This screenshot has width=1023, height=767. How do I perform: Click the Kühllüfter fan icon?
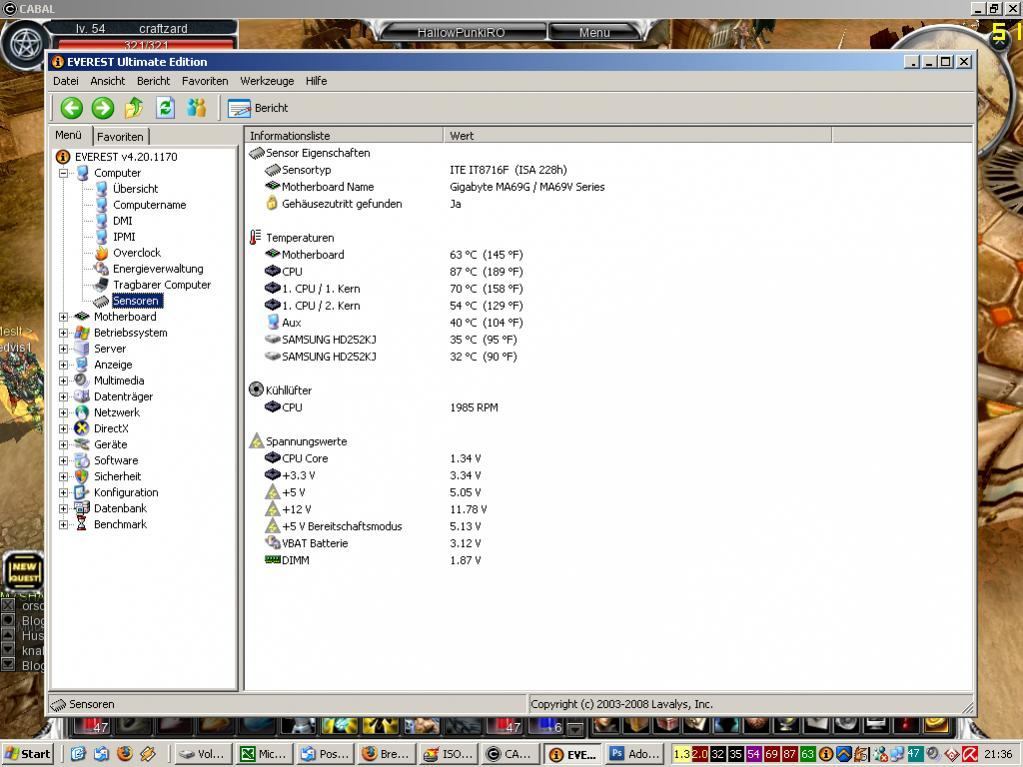(x=256, y=390)
